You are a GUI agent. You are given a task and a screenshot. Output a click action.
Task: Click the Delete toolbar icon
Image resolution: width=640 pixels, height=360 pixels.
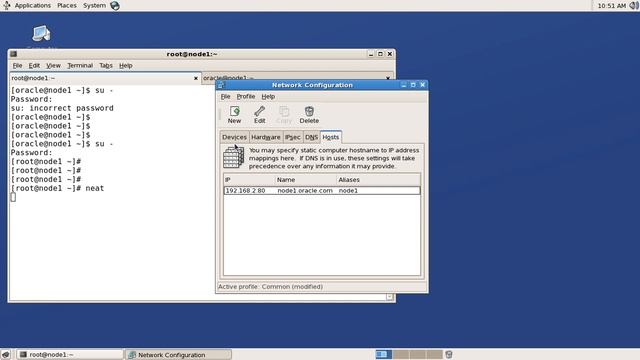(x=309, y=115)
